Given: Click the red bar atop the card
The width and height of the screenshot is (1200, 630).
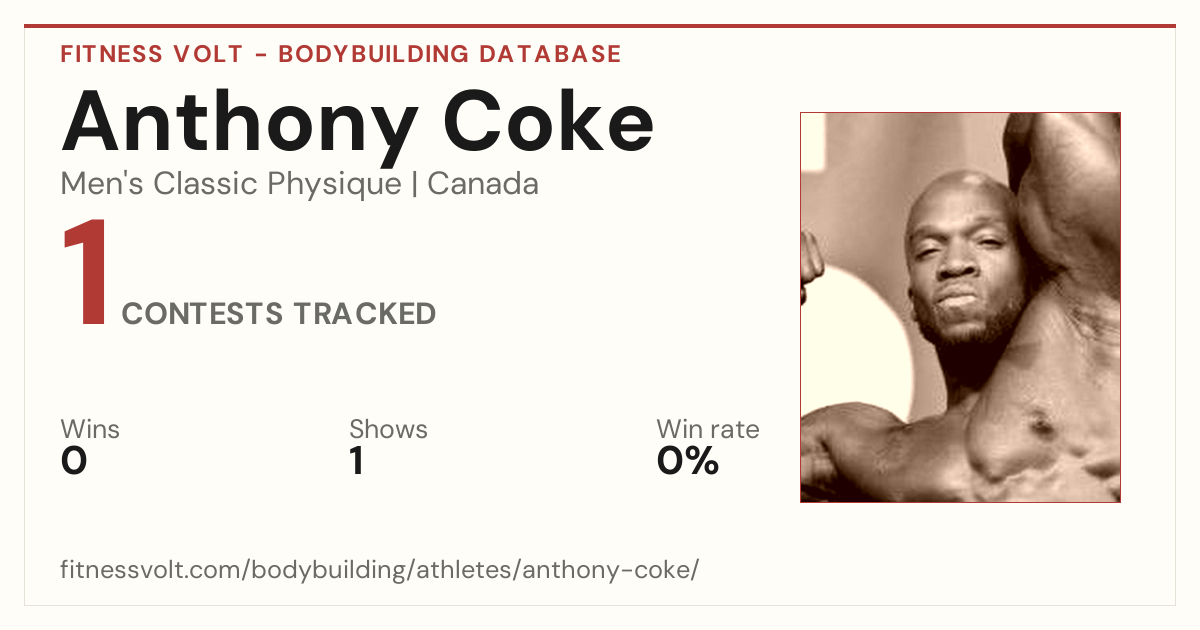Looking at the screenshot, I should 600,26.
